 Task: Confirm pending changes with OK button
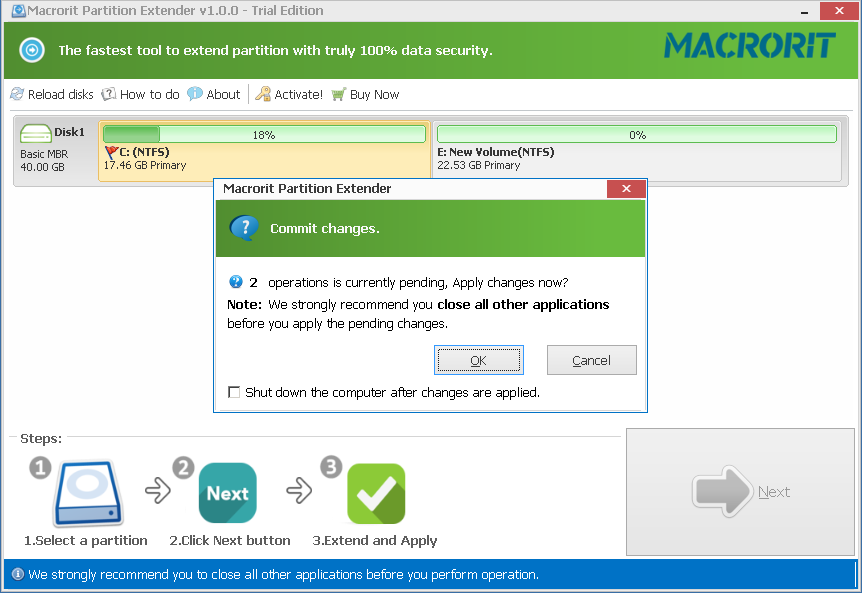coord(479,360)
